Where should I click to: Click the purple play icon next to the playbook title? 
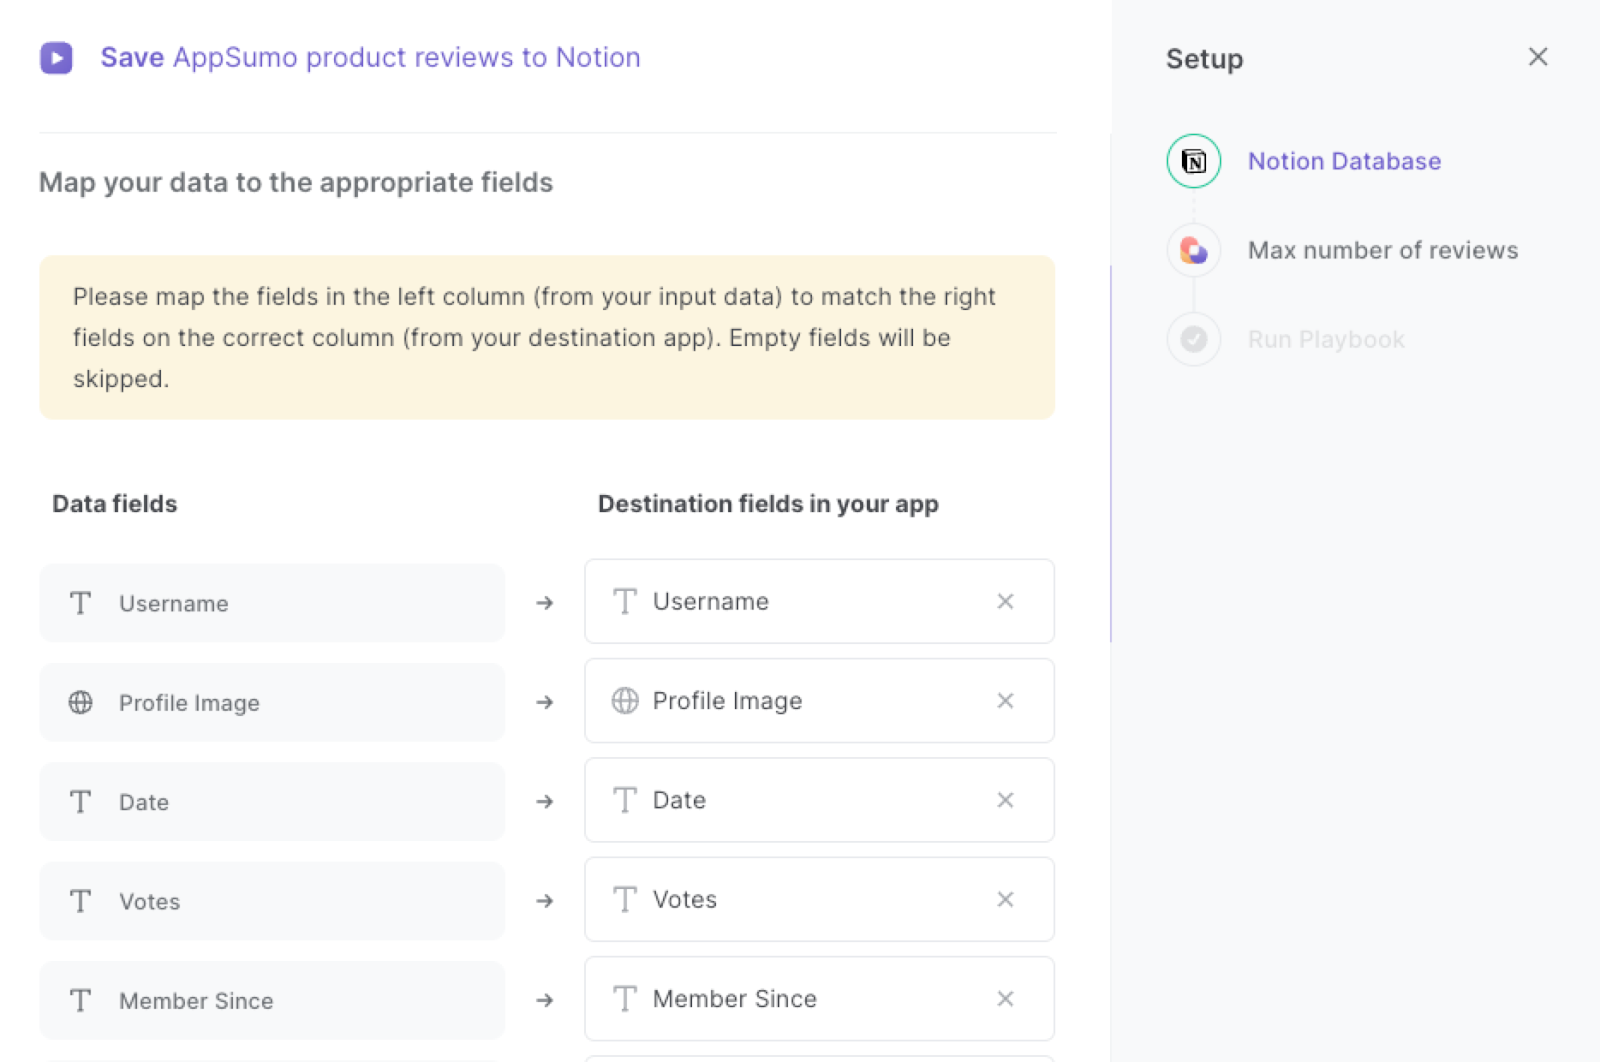click(56, 57)
